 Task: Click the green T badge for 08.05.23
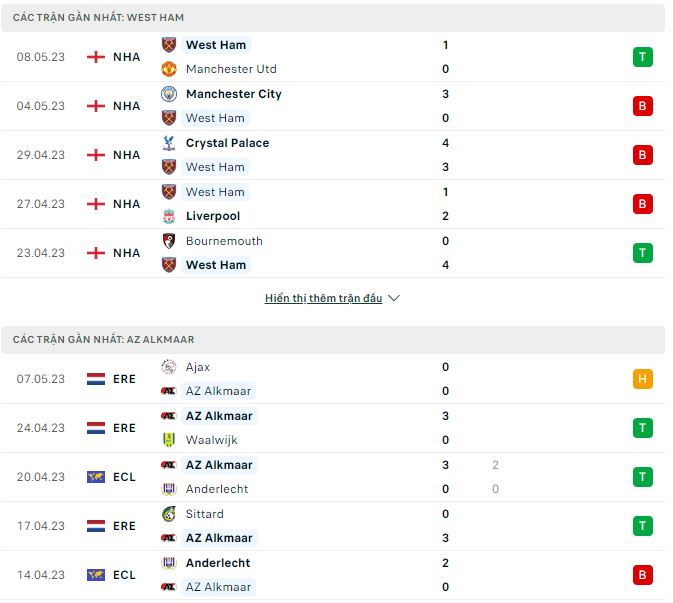642,57
